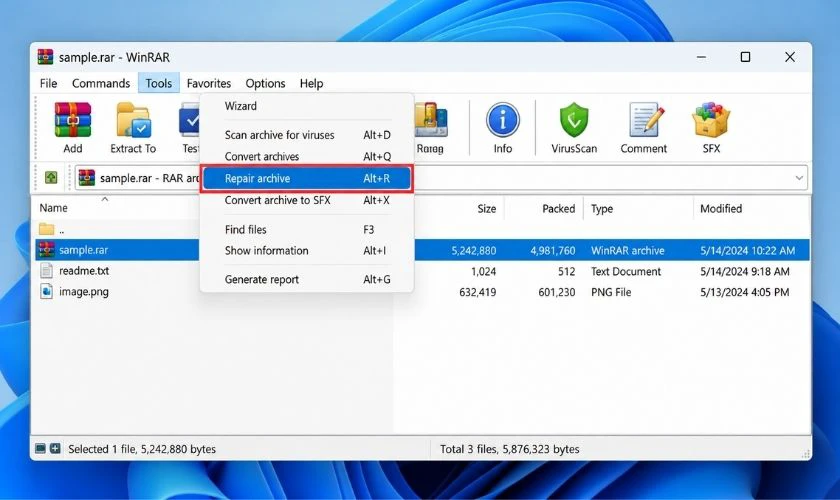Image resolution: width=840 pixels, height=500 pixels.
Task: Open the Comment toolbar icon
Action: coord(643,128)
